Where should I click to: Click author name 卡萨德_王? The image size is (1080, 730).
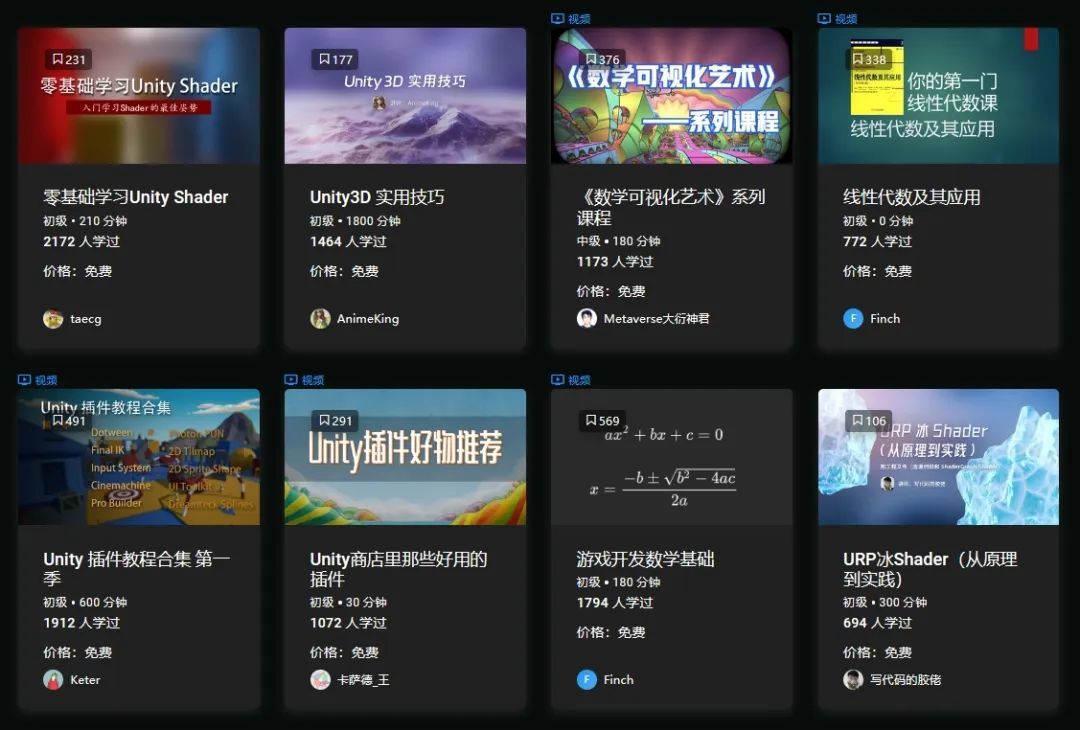tap(363, 680)
